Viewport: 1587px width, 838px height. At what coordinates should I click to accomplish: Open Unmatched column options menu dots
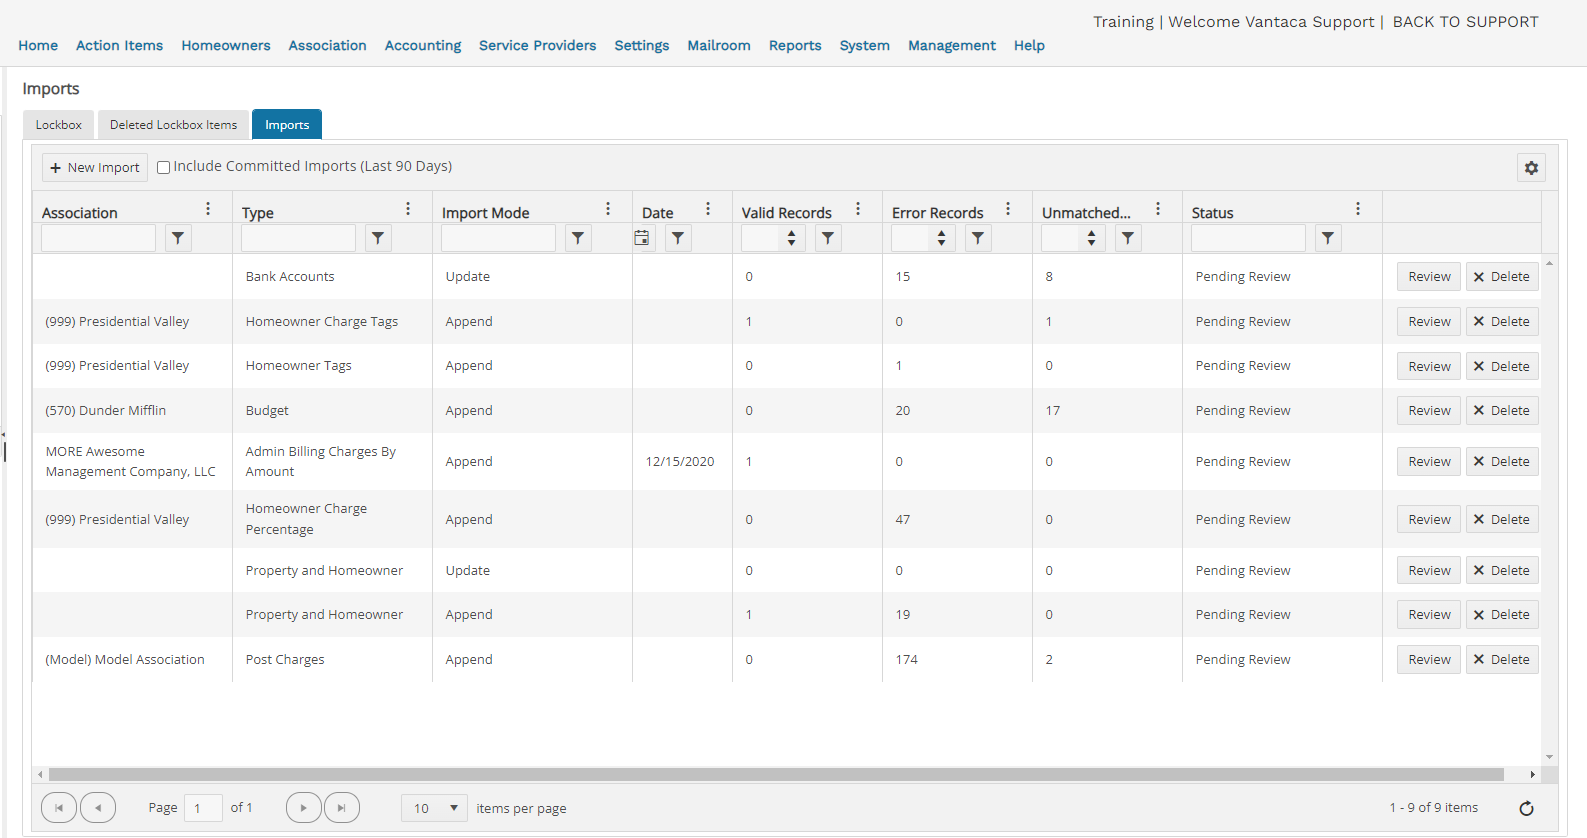click(x=1158, y=209)
